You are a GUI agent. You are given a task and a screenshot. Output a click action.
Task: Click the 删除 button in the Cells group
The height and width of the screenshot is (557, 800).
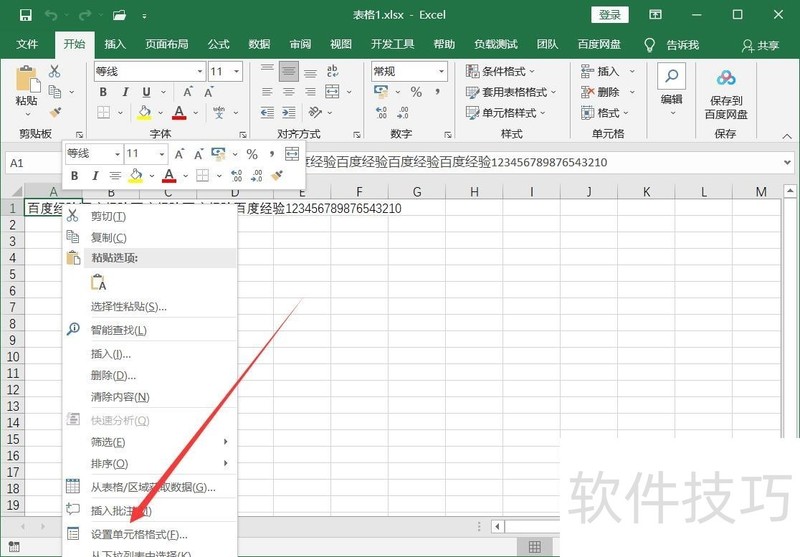click(602, 92)
